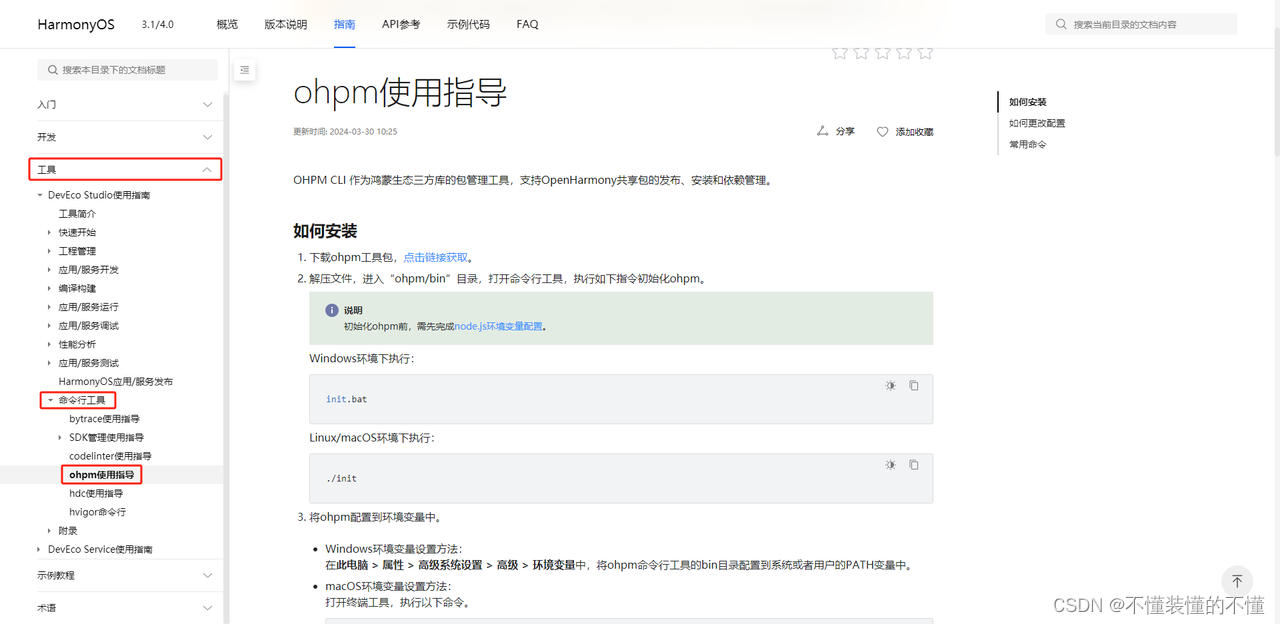Open the API参考 tab
This screenshot has width=1280, height=624.
click(401, 24)
